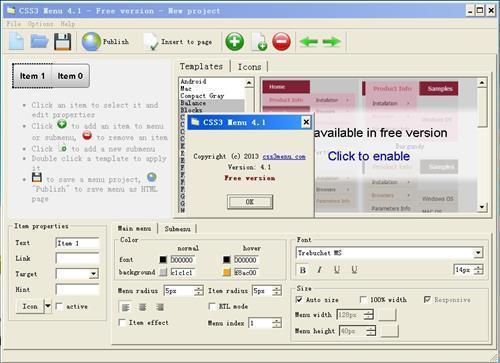
Task: Click the Publish globe icon
Action: 91,42
